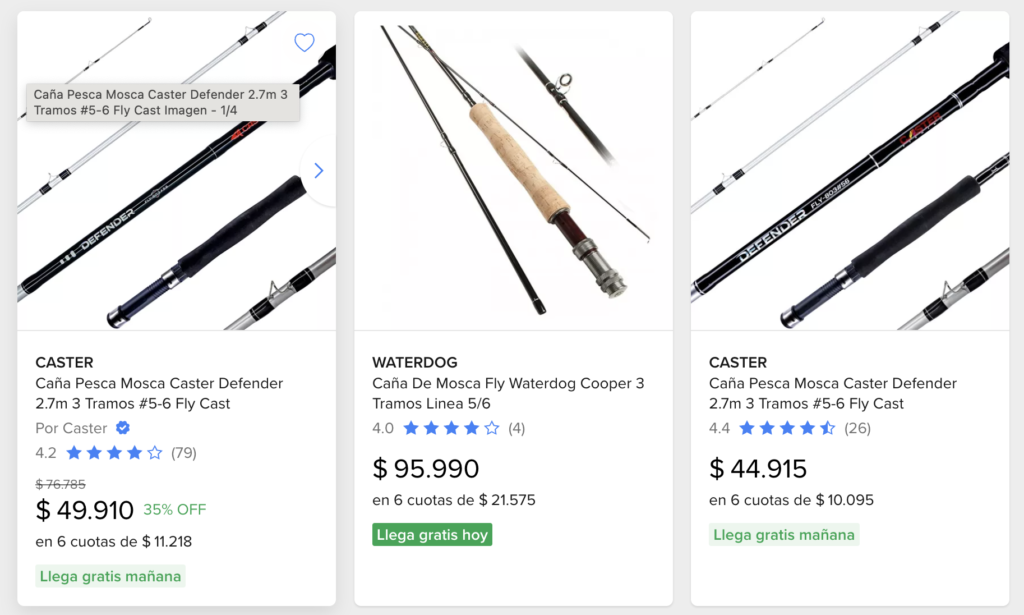This screenshot has width=1024, height=615.
Task: Open the Waterdog Cooper fly rod image
Action: [x=513, y=170]
